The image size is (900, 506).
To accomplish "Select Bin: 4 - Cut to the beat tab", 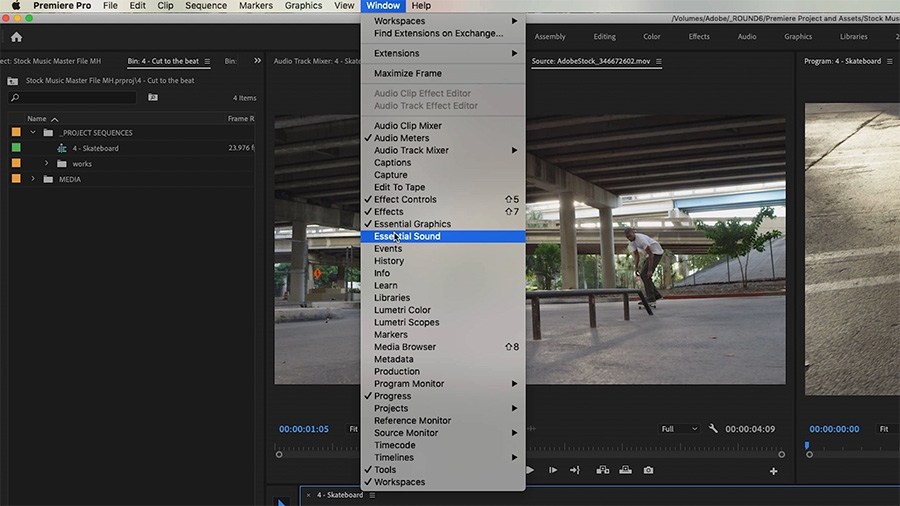I will tap(163, 61).
